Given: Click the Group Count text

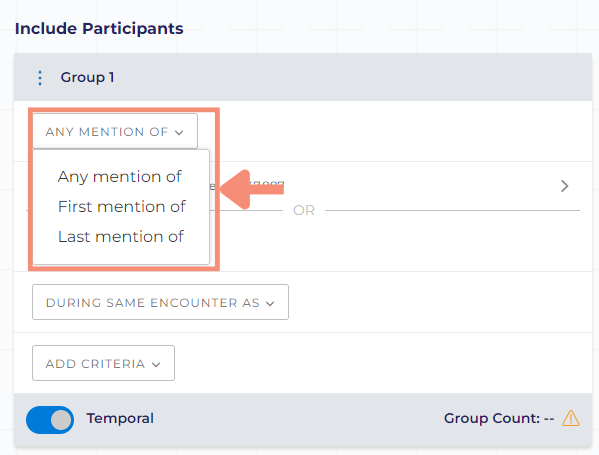Looking at the screenshot, I should pyautogui.click(x=499, y=418).
